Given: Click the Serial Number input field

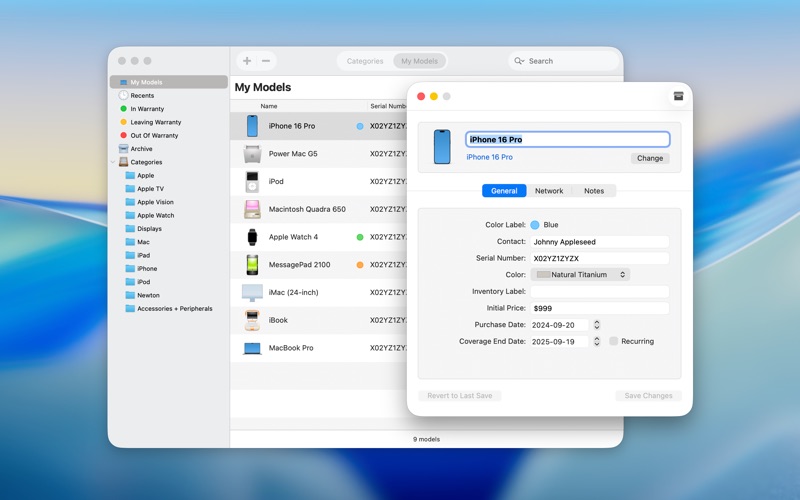Looking at the screenshot, I should tap(599, 258).
